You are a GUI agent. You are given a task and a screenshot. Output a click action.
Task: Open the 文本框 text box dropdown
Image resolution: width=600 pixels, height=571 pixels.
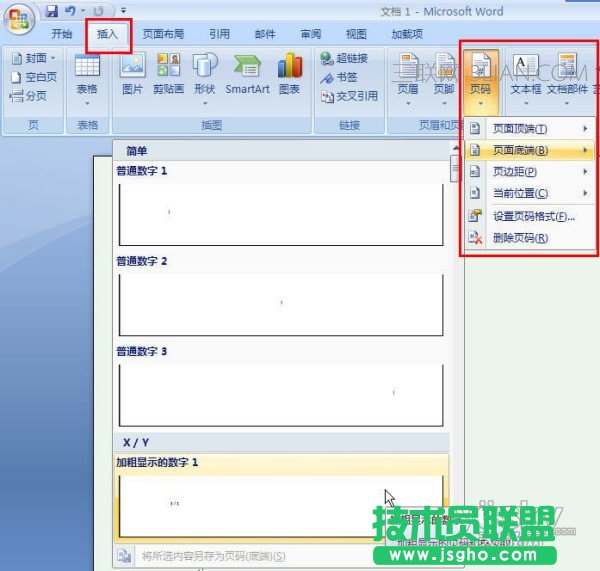(x=526, y=80)
